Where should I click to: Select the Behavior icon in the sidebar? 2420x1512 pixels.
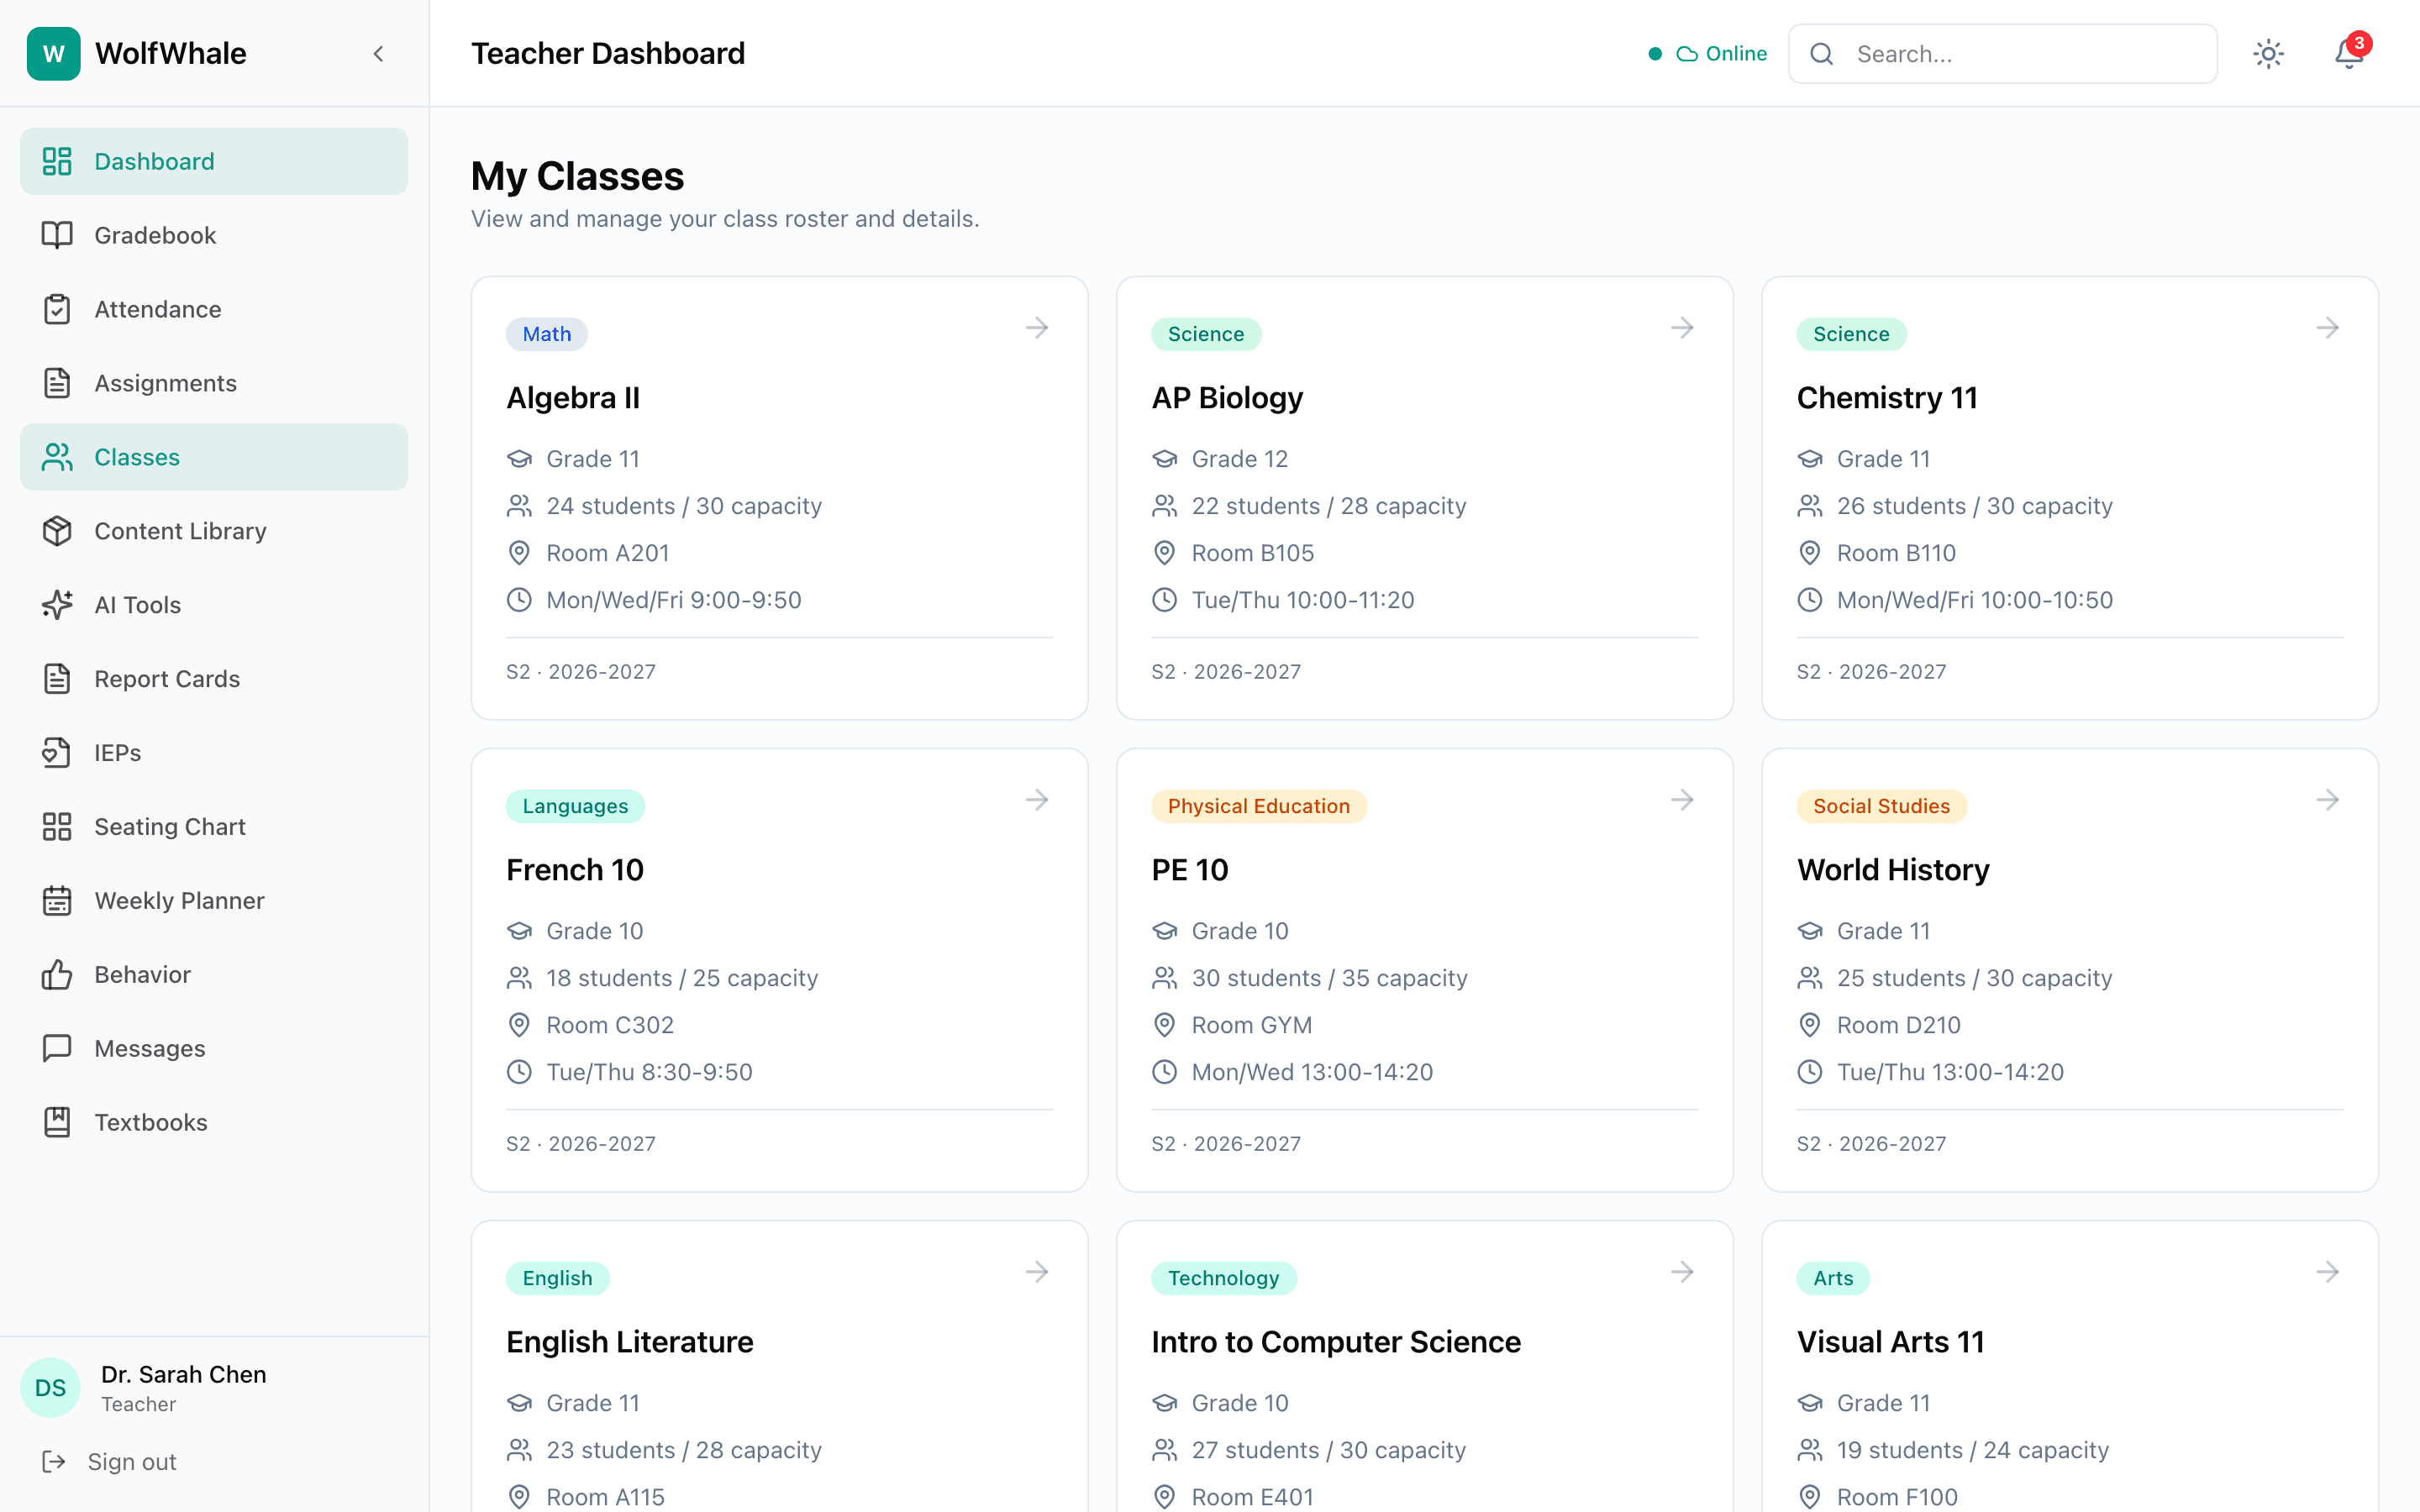point(57,974)
